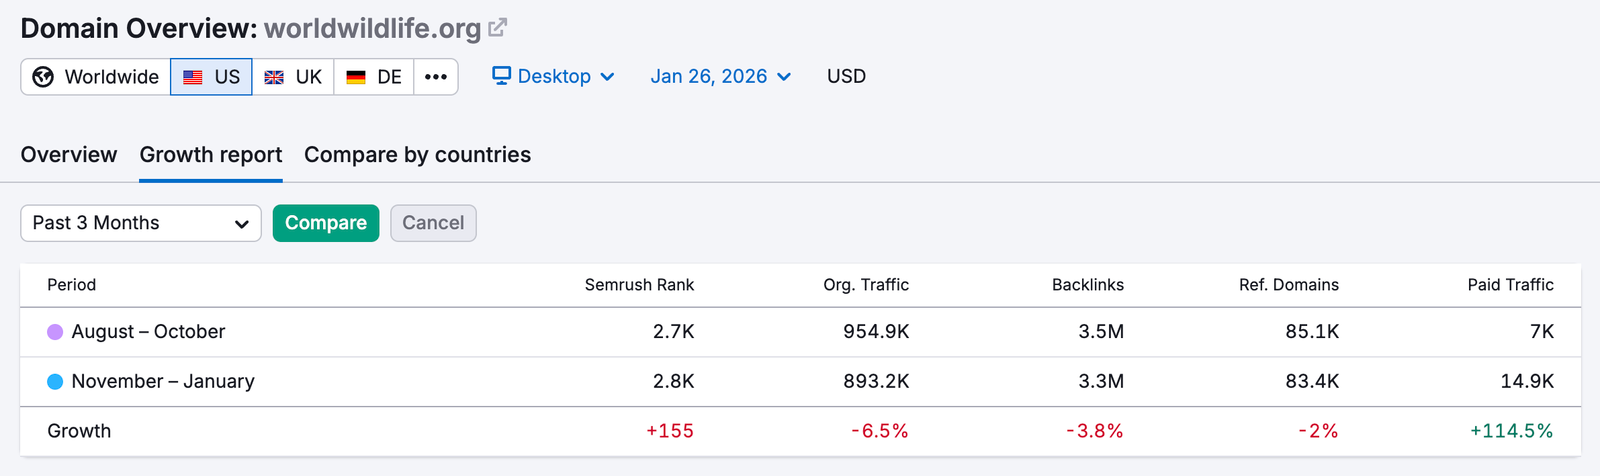Open the Jan 26, 2026 date dropdown

point(720,77)
